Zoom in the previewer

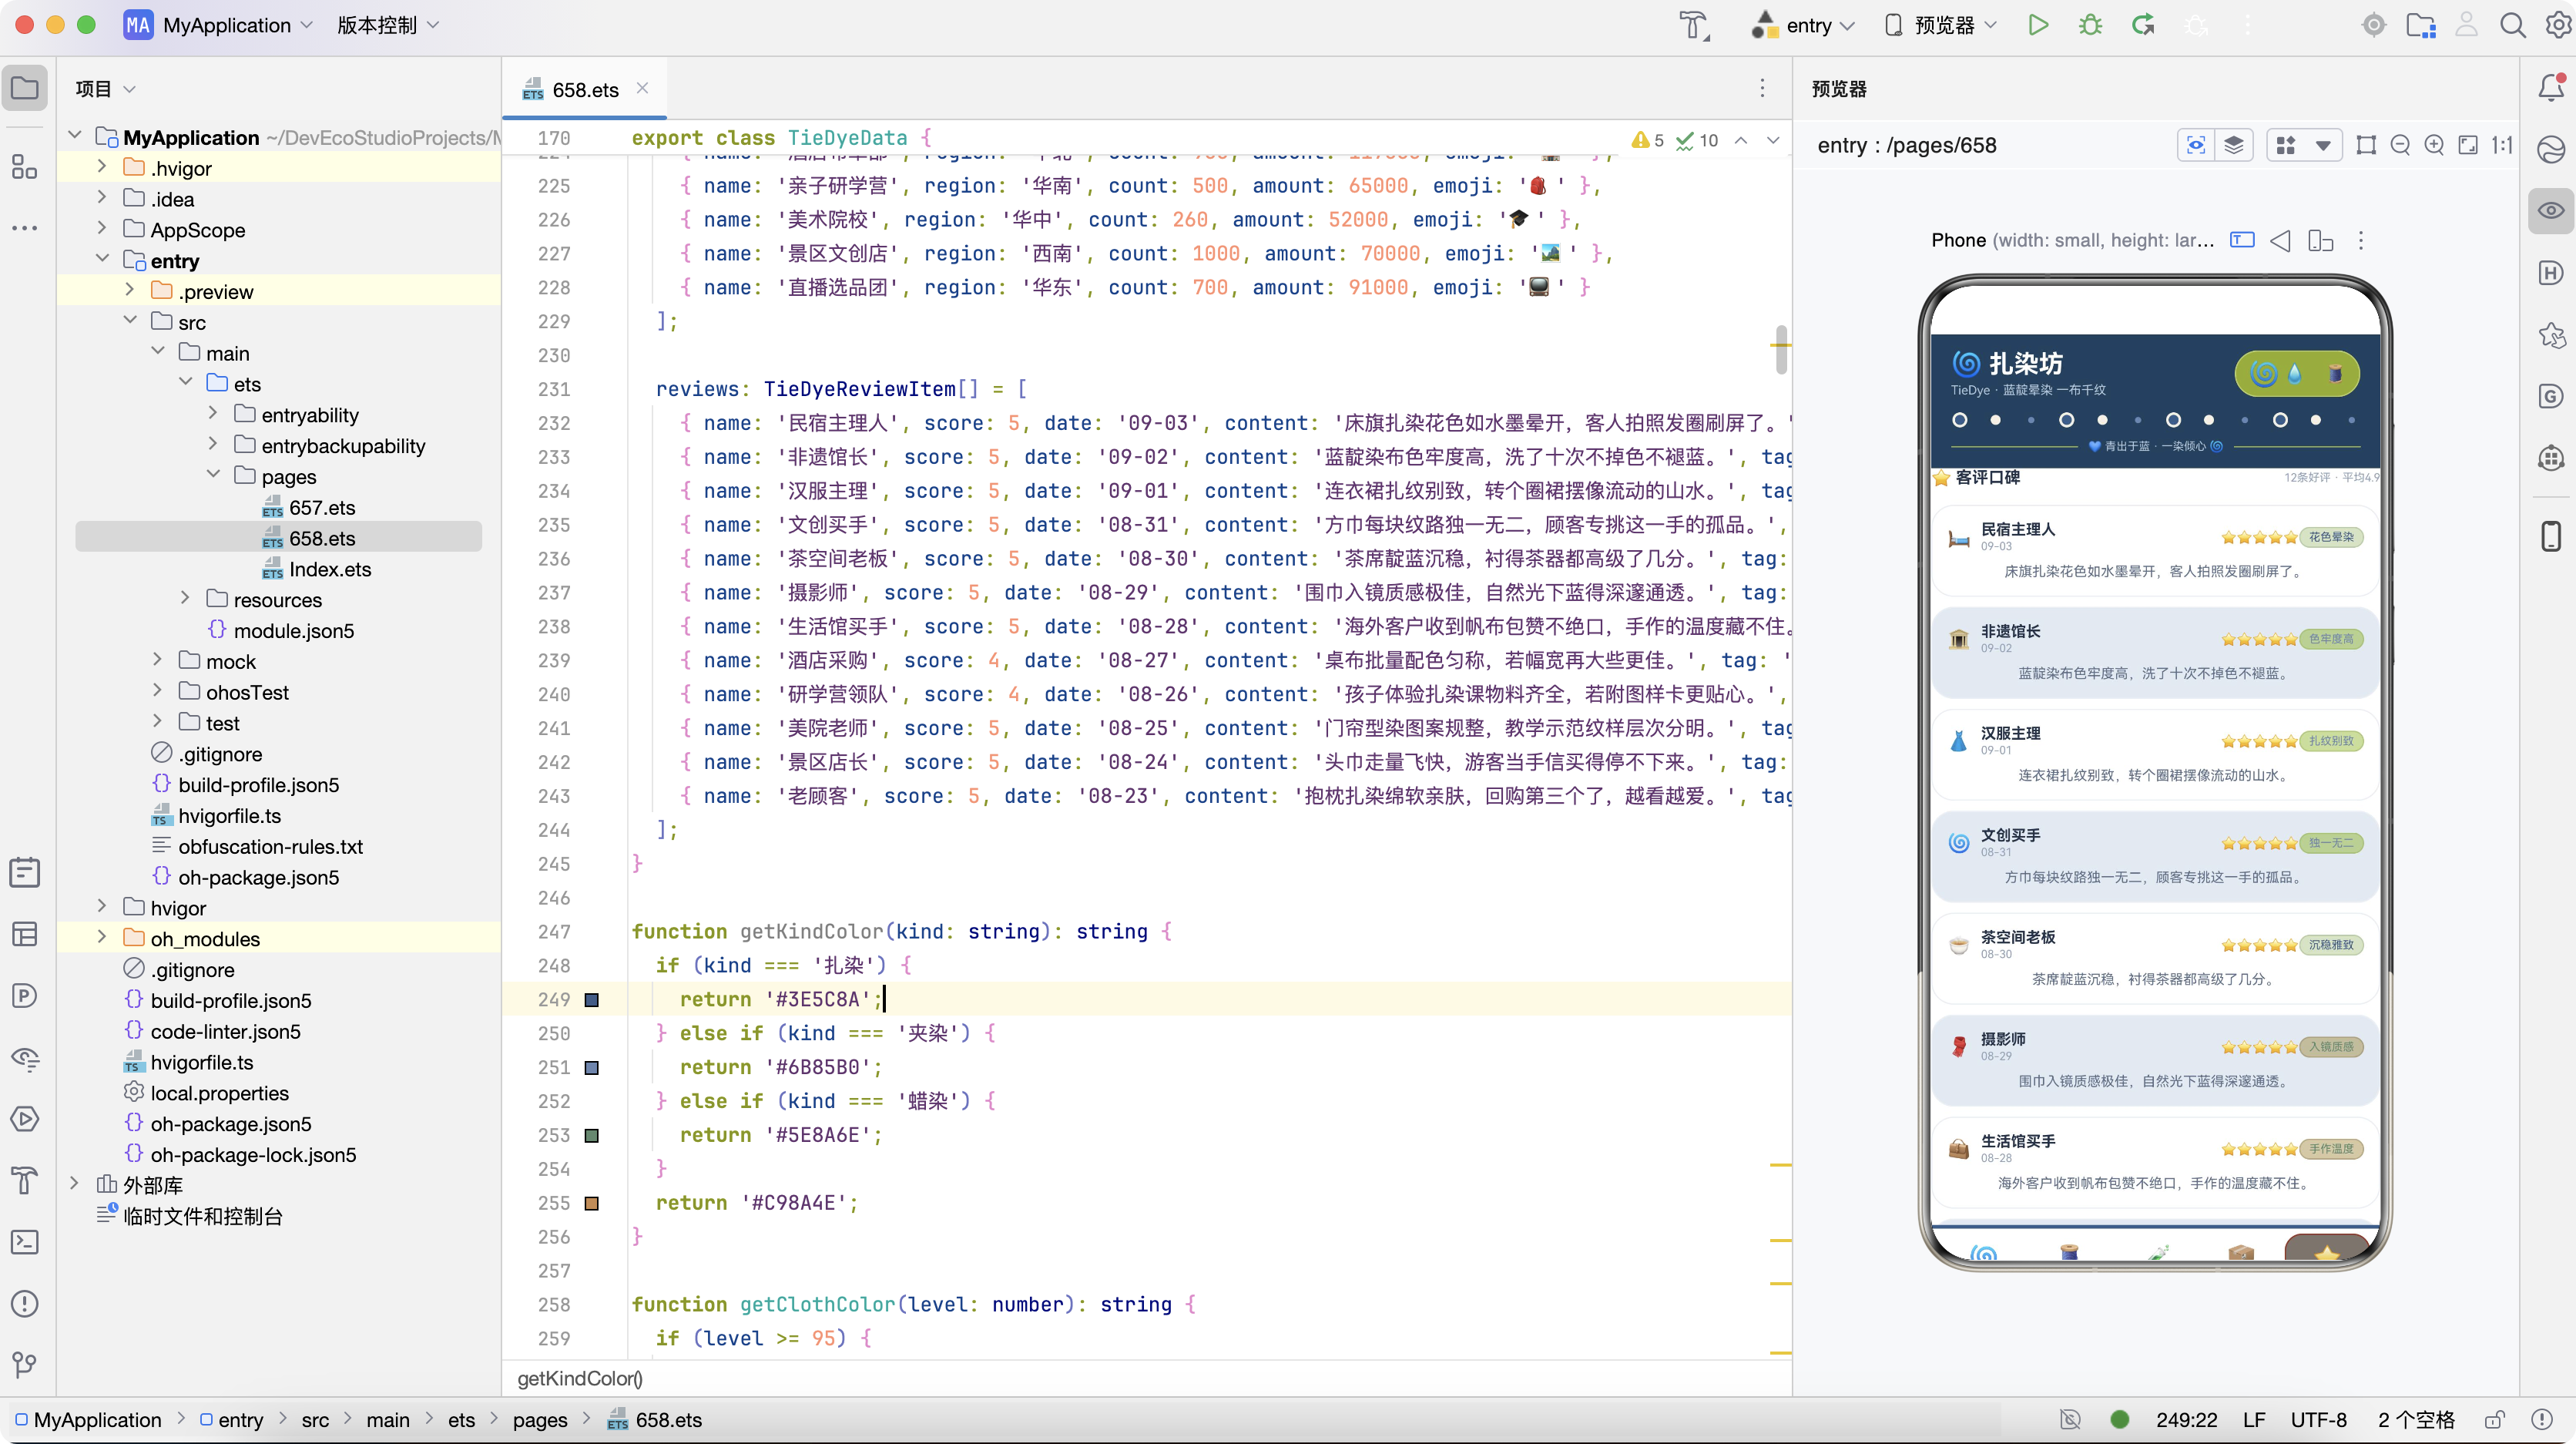pyautogui.click(x=2434, y=146)
